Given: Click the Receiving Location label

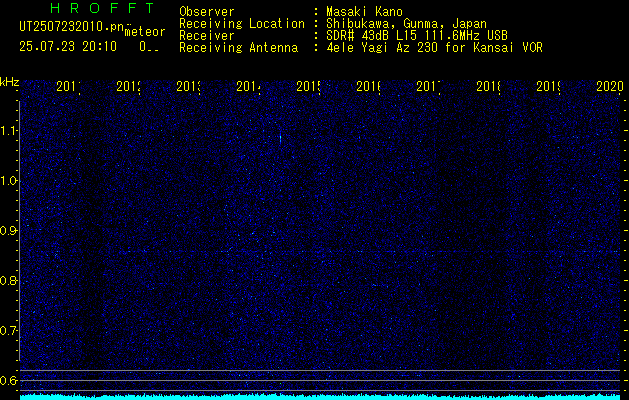Looking at the screenshot, I should click(x=242, y=24).
